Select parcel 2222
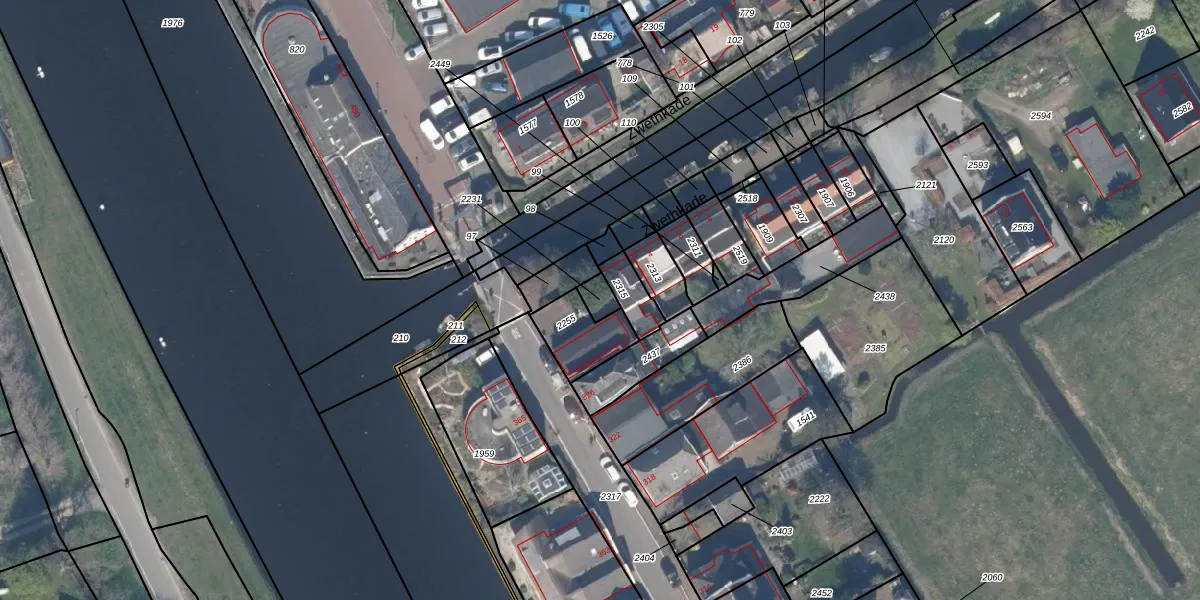Screen dimensions: 1200x600 pyautogui.click(x=819, y=499)
